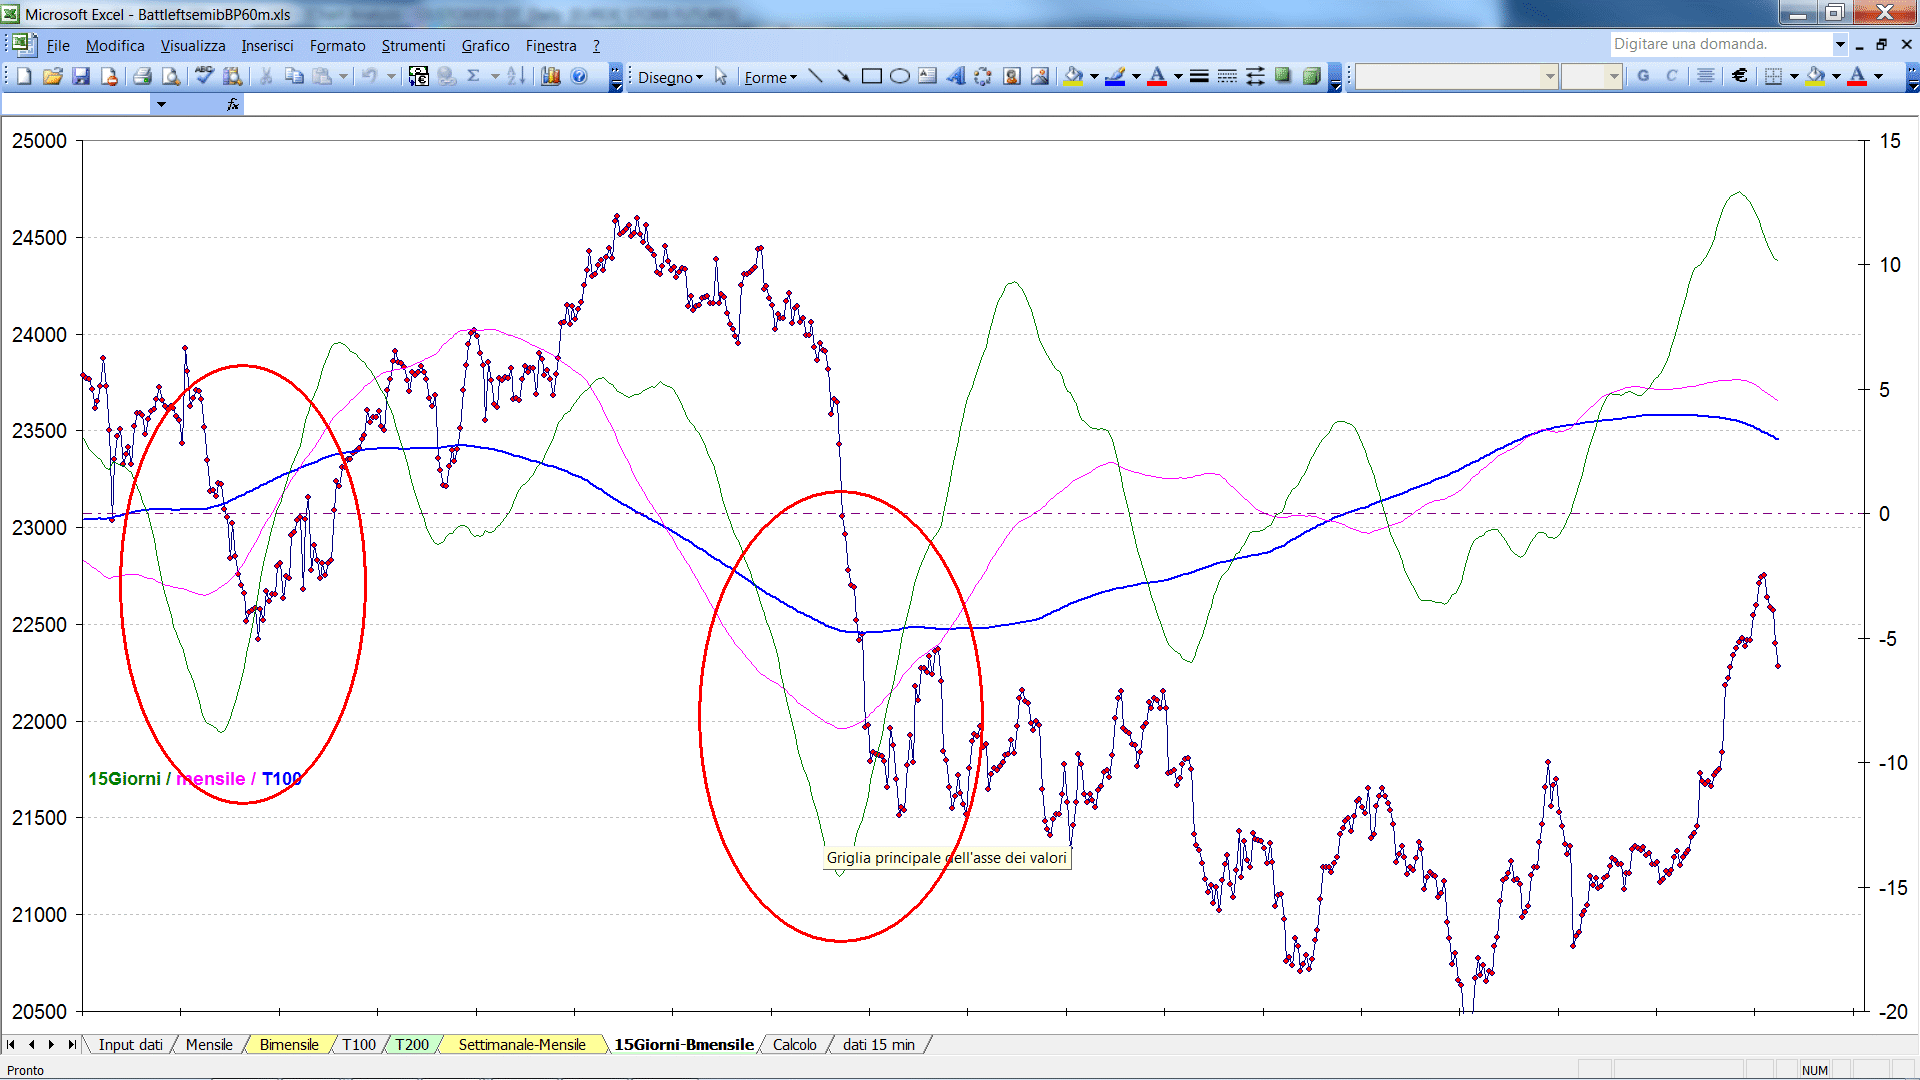Apply blue line color brush swatch
The width and height of the screenshot is (1920, 1080).
click(x=1115, y=76)
